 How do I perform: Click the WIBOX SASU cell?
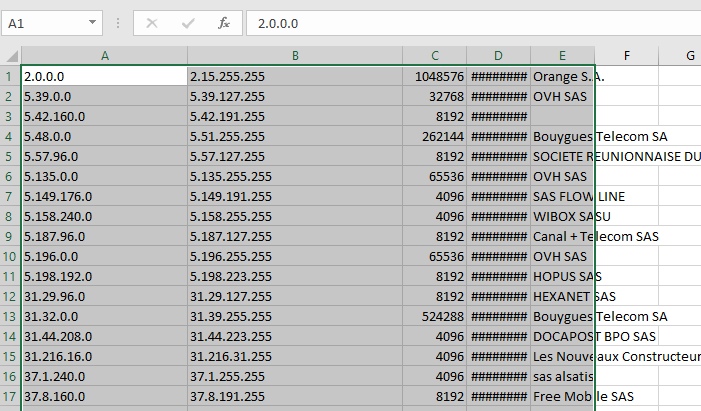(x=562, y=216)
